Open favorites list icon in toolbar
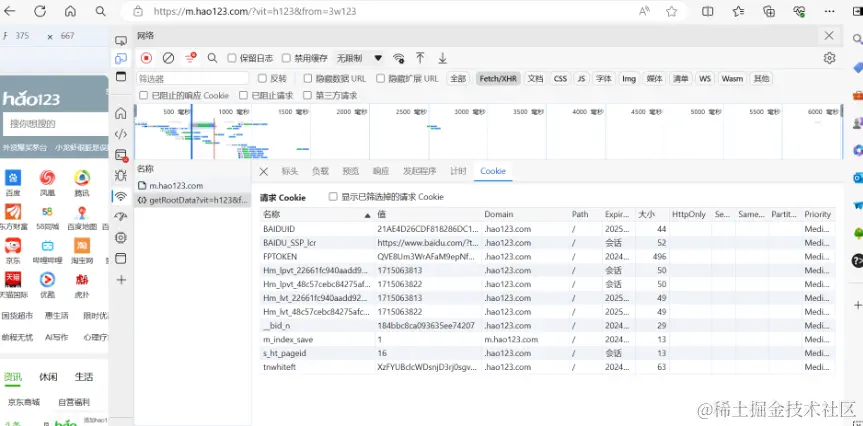The image size is (863, 426). pos(738,11)
